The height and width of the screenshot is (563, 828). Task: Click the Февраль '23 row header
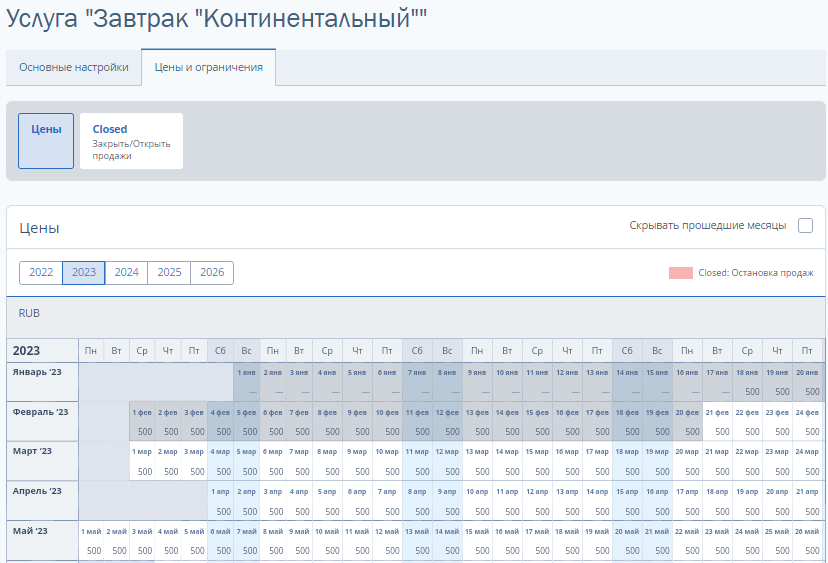(x=43, y=421)
